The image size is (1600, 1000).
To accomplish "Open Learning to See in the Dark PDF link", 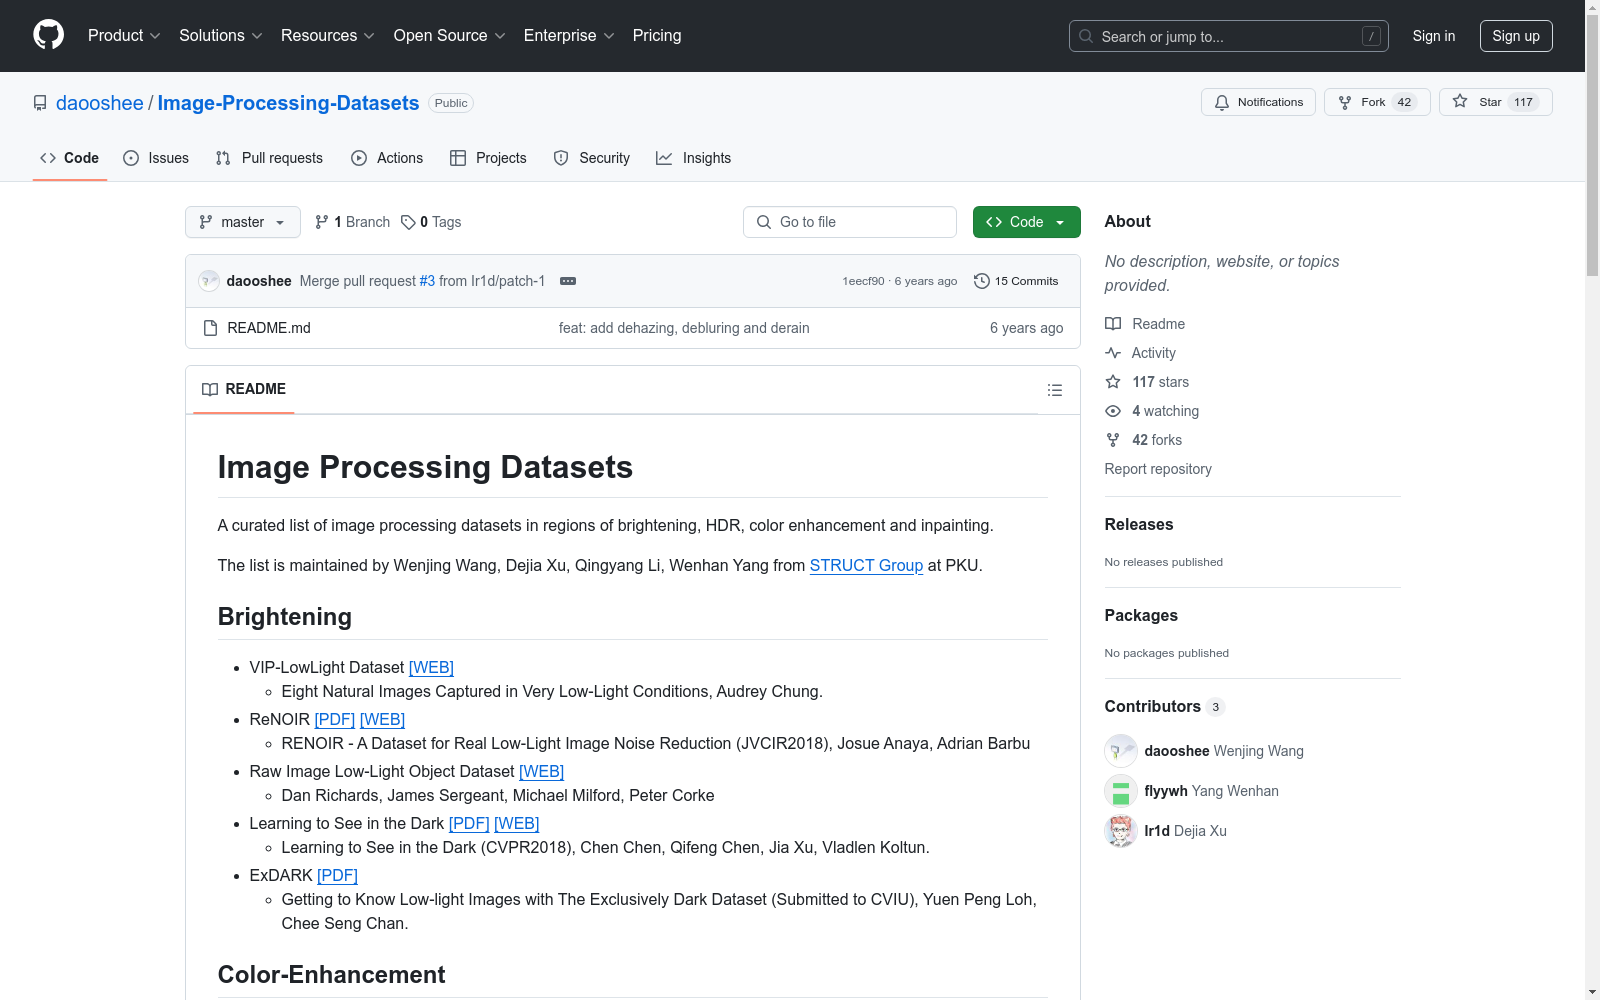I will [469, 823].
